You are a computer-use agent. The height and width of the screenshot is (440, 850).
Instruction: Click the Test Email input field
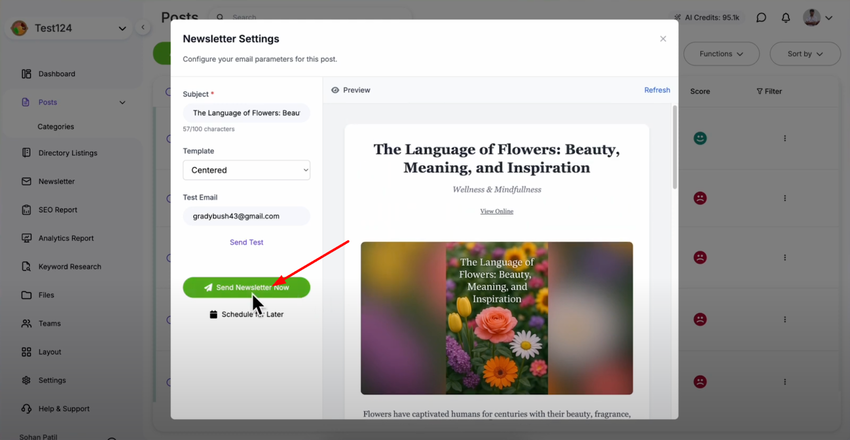pyautogui.click(x=246, y=216)
